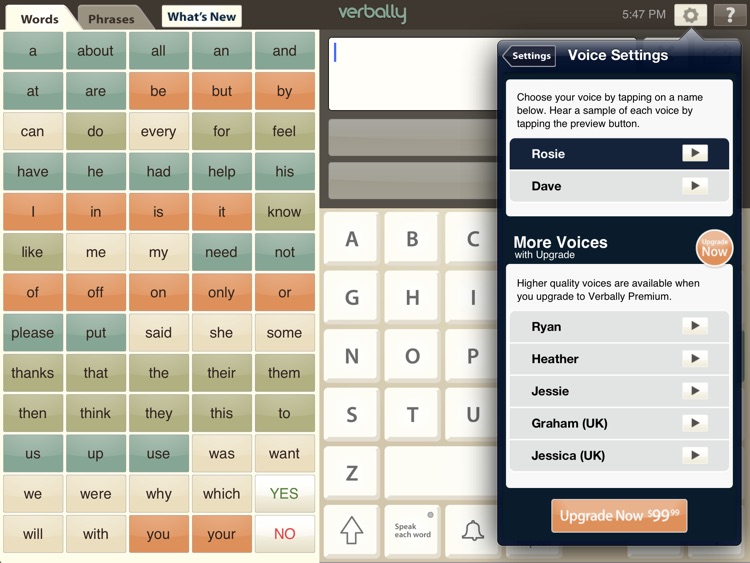Preview the Graham (UK) voice
Image resolution: width=750 pixels, height=563 pixels.
[695, 423]
